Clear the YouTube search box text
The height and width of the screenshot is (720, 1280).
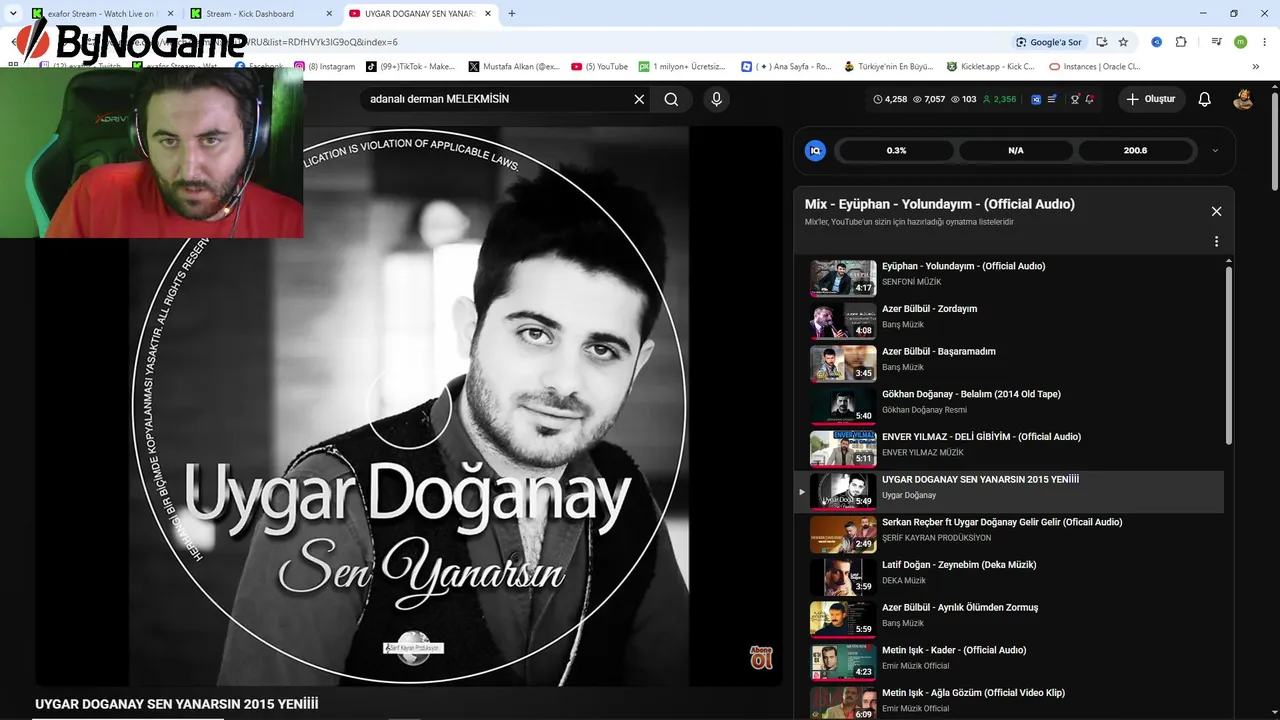click(639, 99)
